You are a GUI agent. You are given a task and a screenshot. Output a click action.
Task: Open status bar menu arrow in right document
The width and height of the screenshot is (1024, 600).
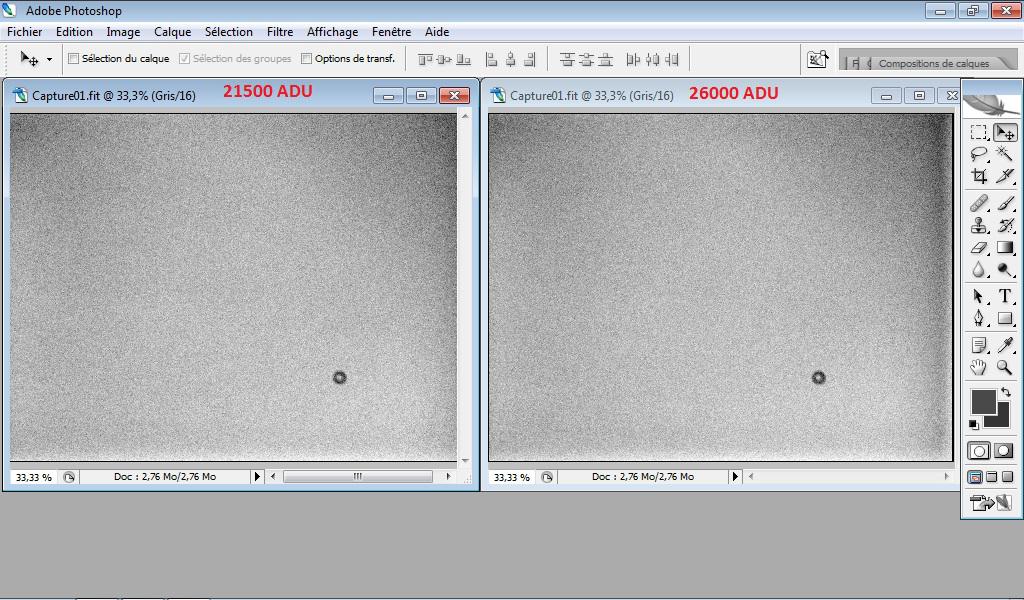(x=735, y=477)
